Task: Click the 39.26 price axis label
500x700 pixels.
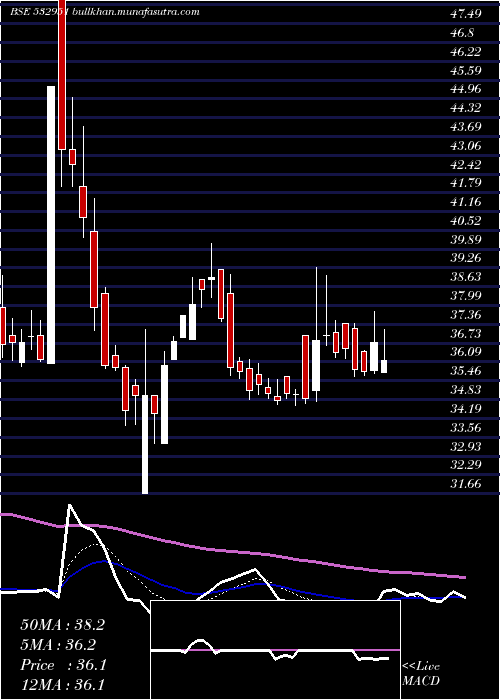Action: 466,258
